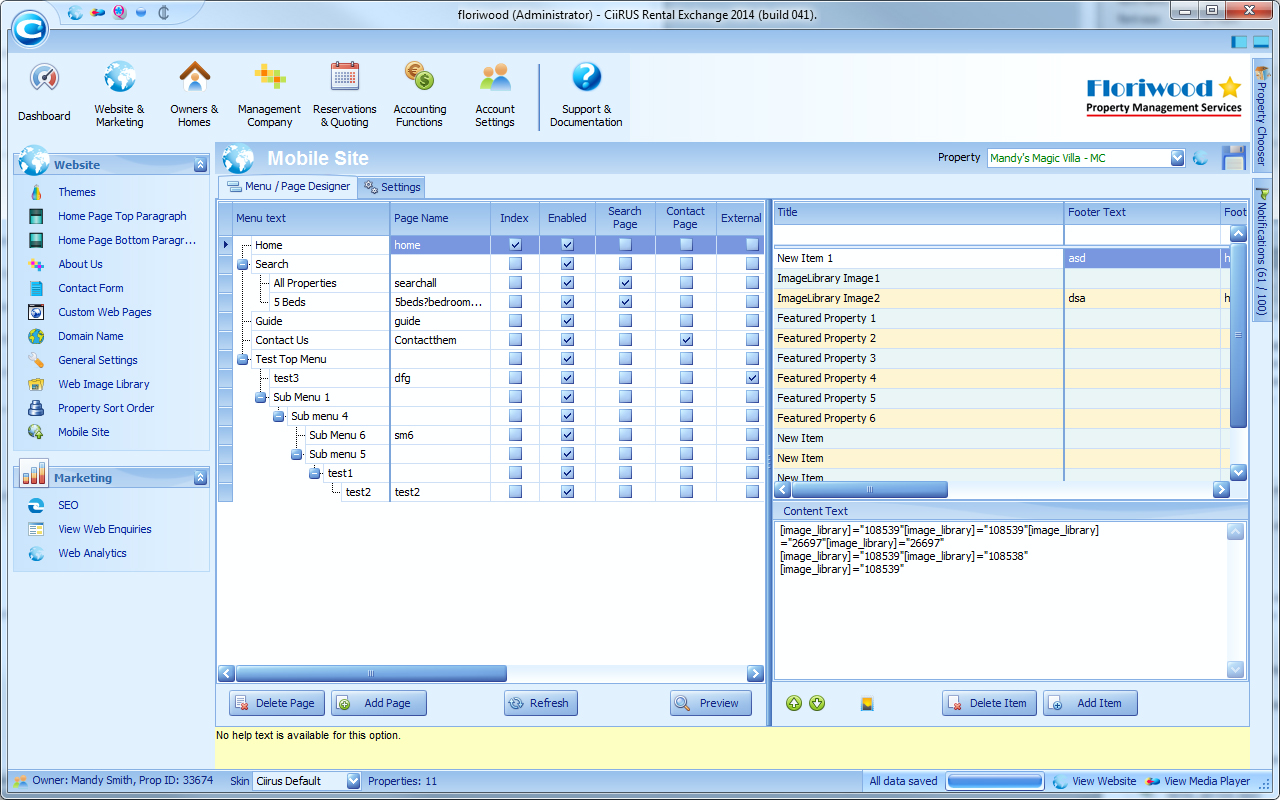Switch to the Settings tab
Image resolution: width=1280 pixels, height=800 pixels.
pos(392,187)
